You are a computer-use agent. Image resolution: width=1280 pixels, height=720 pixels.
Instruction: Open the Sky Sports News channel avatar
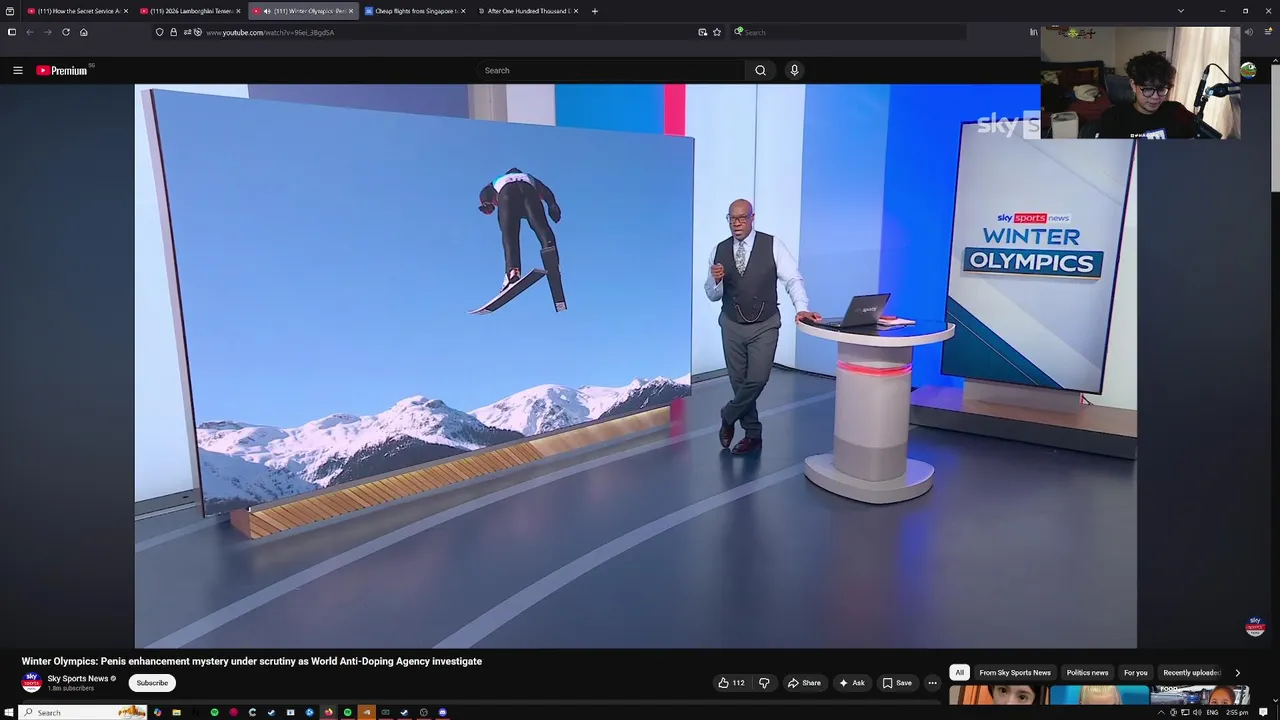coord(32,683)
